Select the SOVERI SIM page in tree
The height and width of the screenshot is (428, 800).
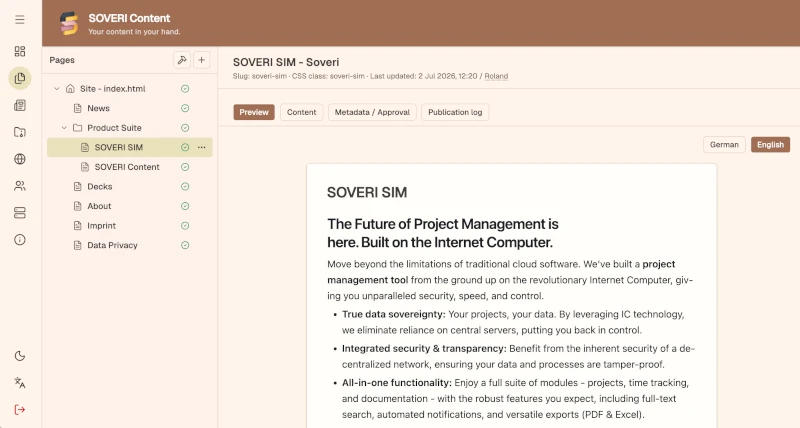130,147
